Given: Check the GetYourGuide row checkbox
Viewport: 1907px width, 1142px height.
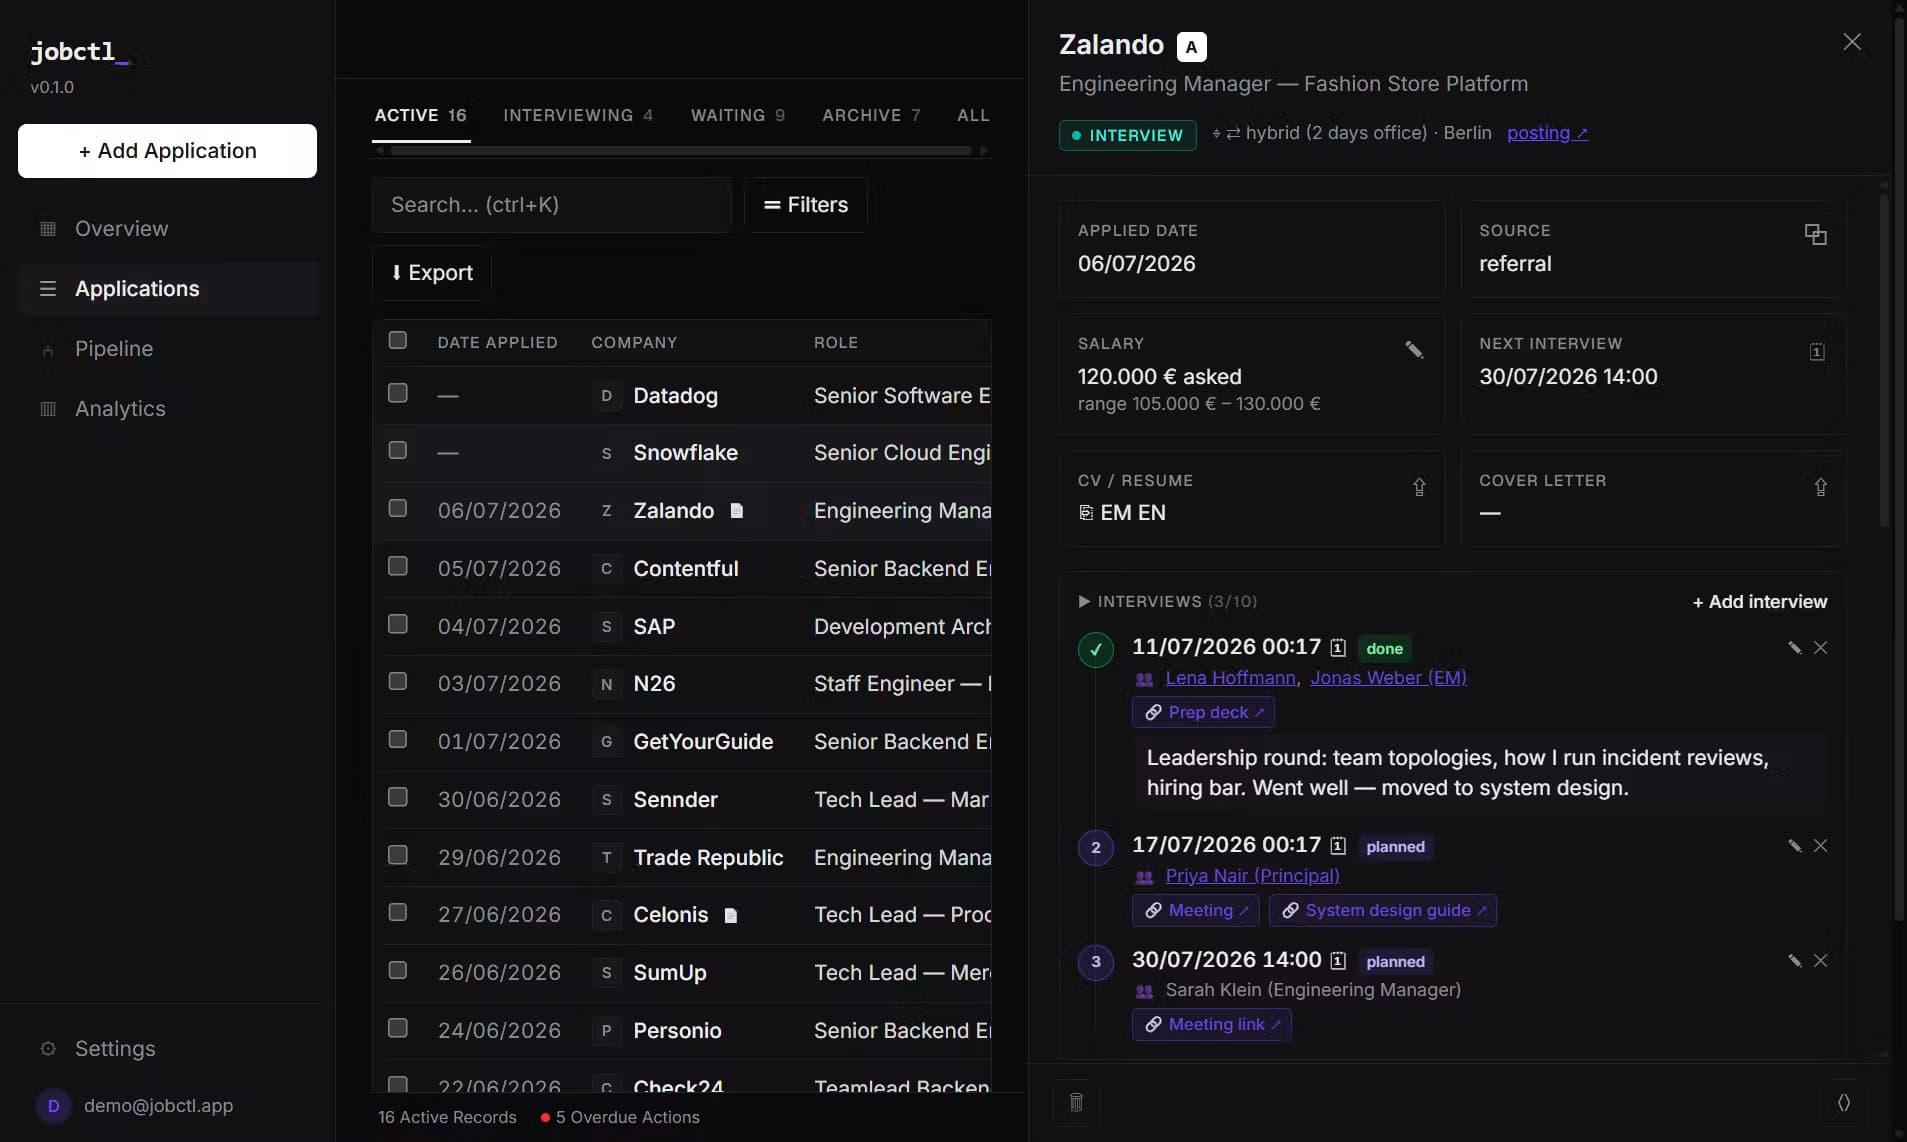Looking at the screenshot, I should [x=398, y=739].
